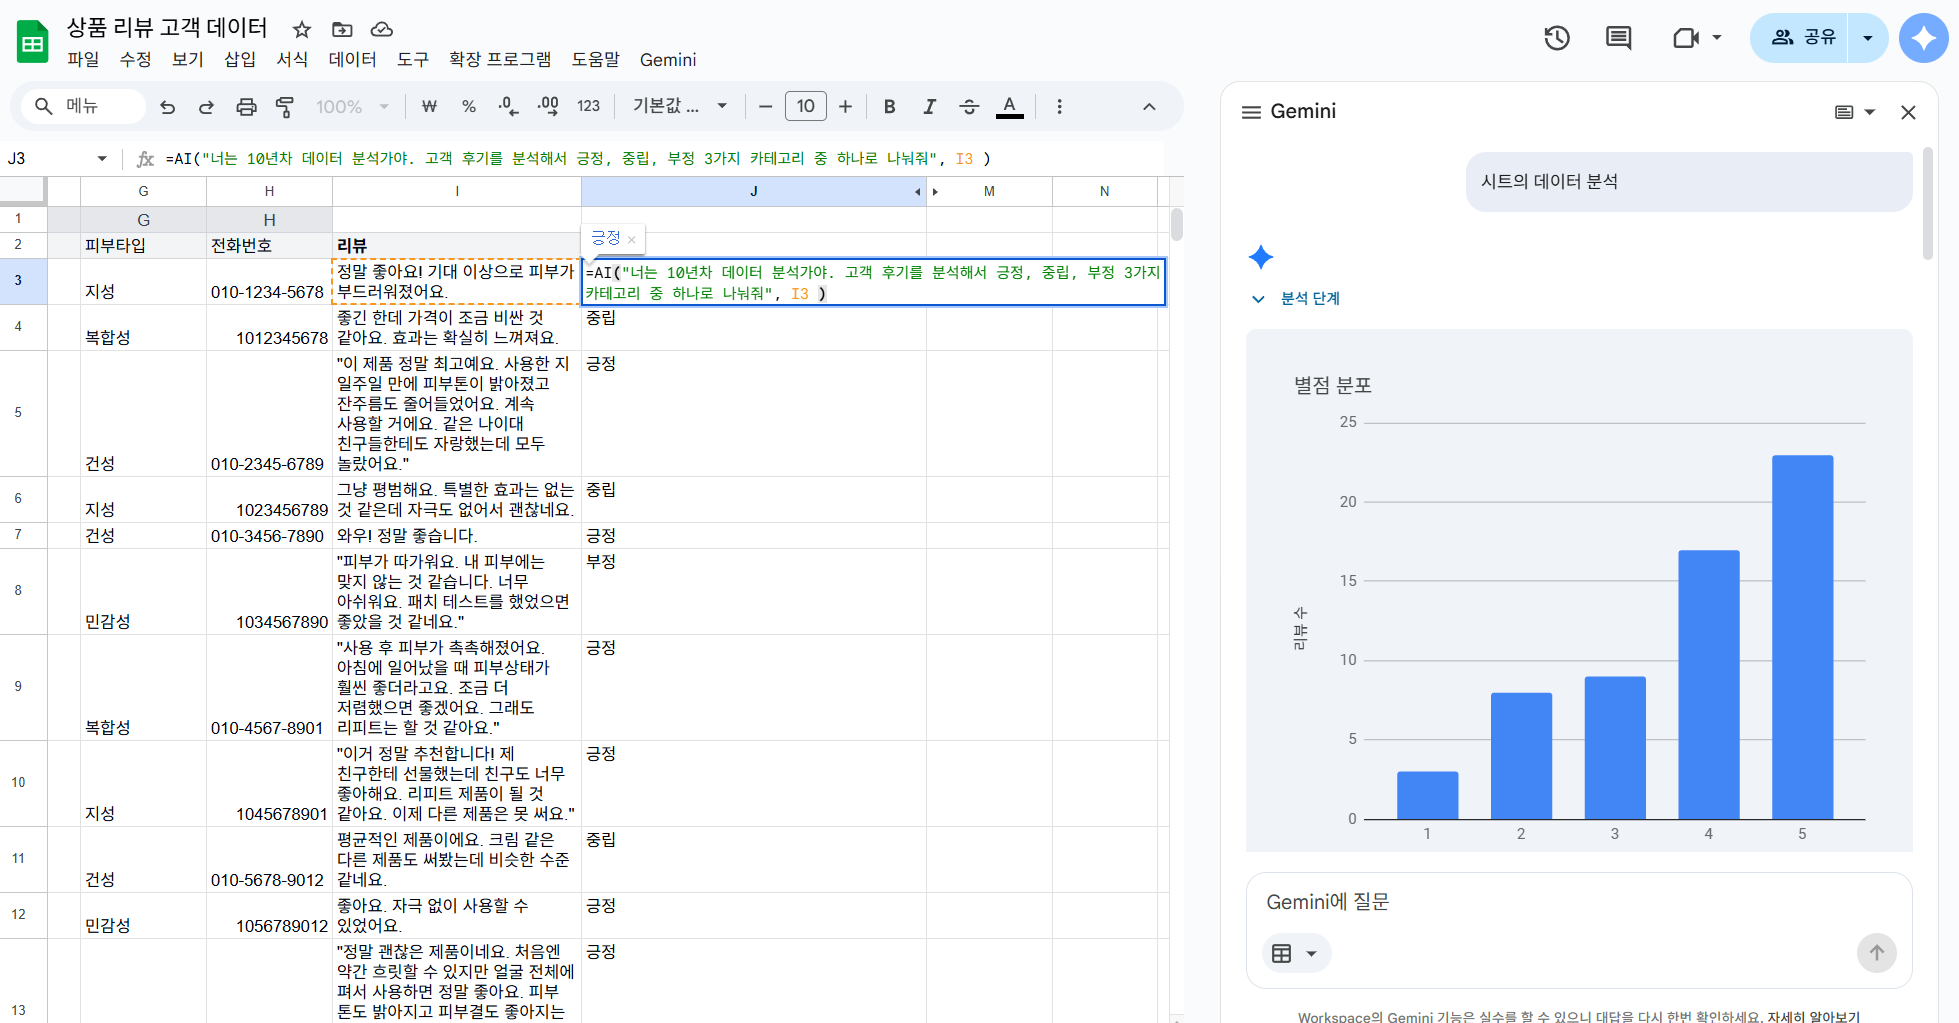Click the paint format tool
Image resolution: width=1959 pixels, height=1023 pixels.
285,106
